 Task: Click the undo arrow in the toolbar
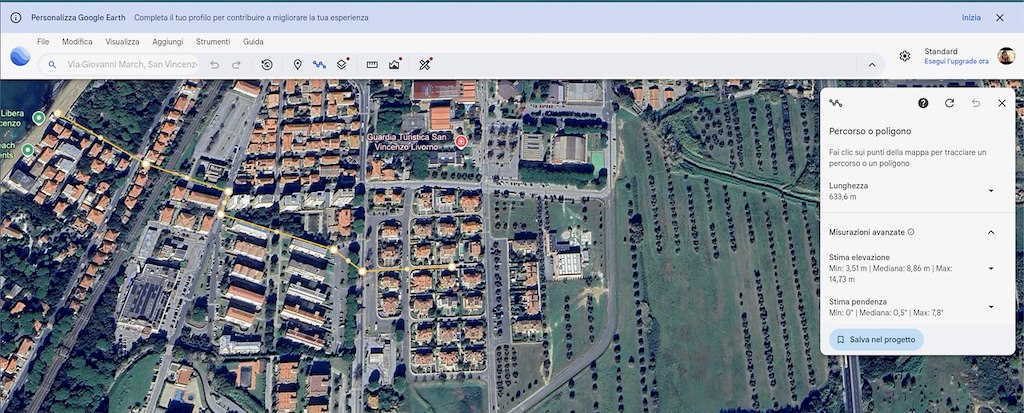pos(214,64)
